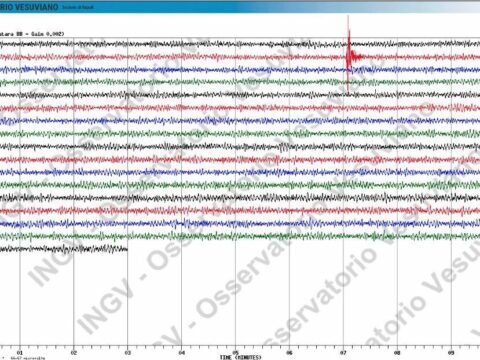The height and width of the screenshot is (360, 480).
Task: Click the red seismic spike near minute 07
Action: 349,55
